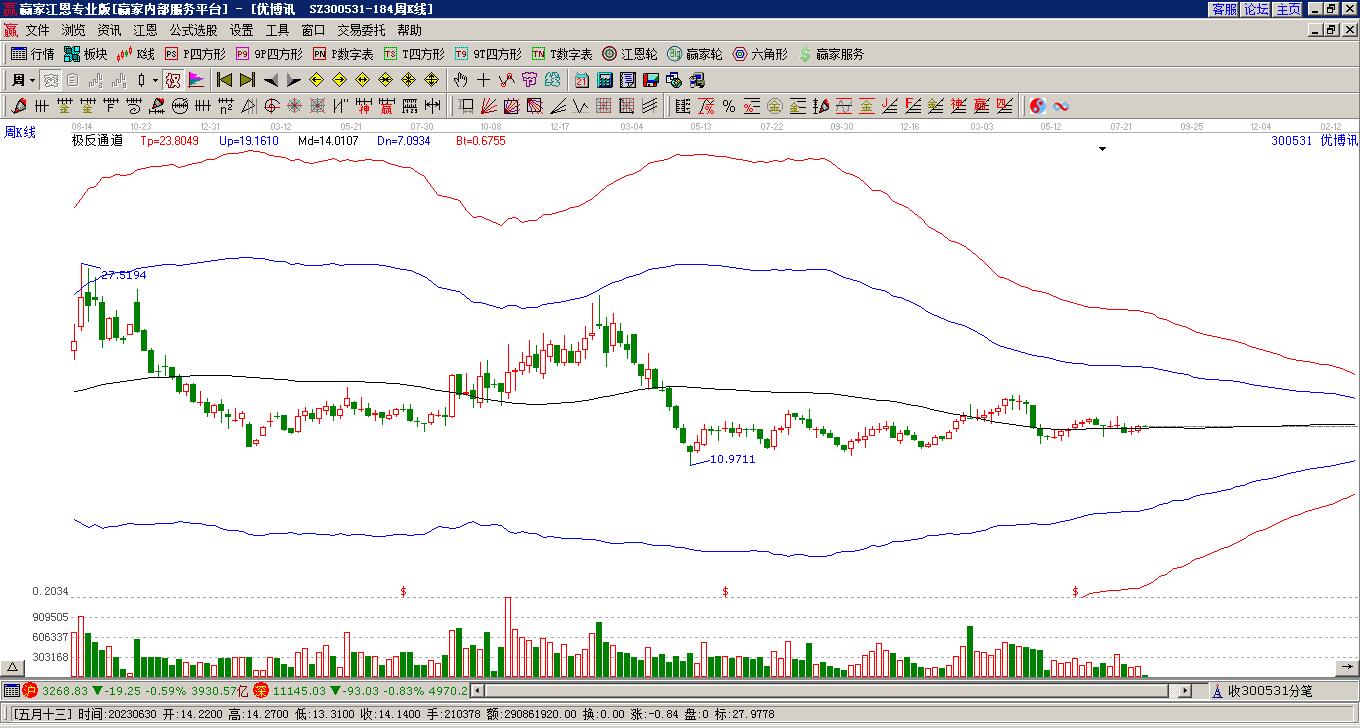Open the 江恩 menu
The width and height of the screenshot is (1360, 728).
click(x=145, y=30)
